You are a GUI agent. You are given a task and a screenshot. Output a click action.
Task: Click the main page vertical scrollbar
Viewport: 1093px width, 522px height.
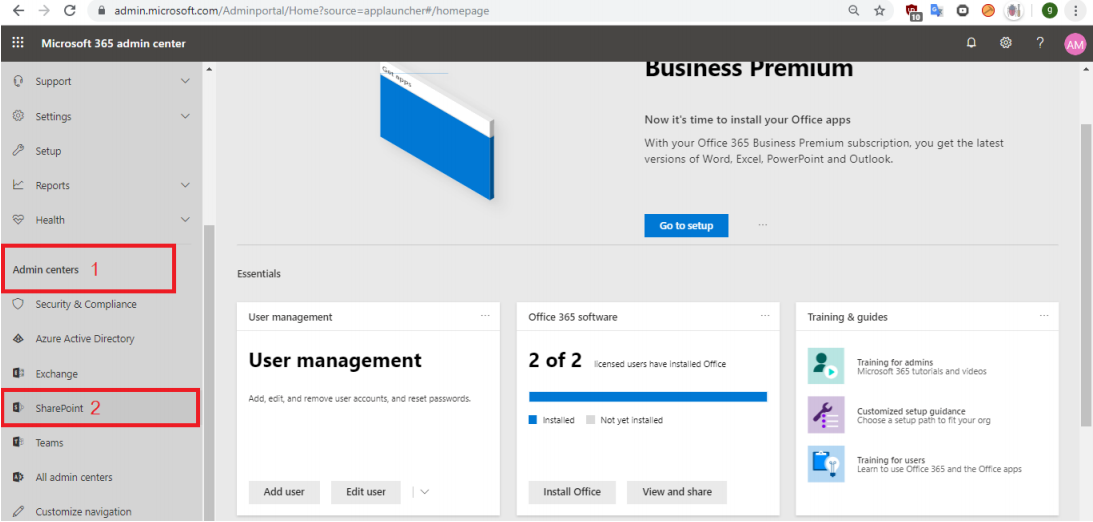coord(1086,275)
